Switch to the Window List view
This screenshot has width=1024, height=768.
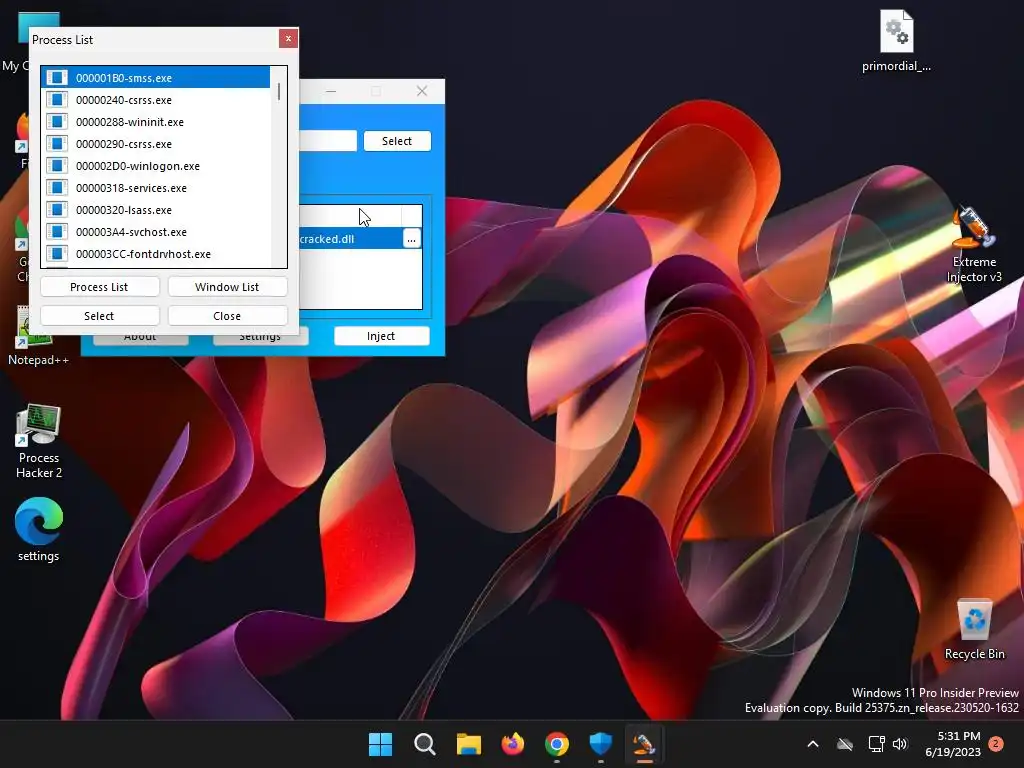227,287
